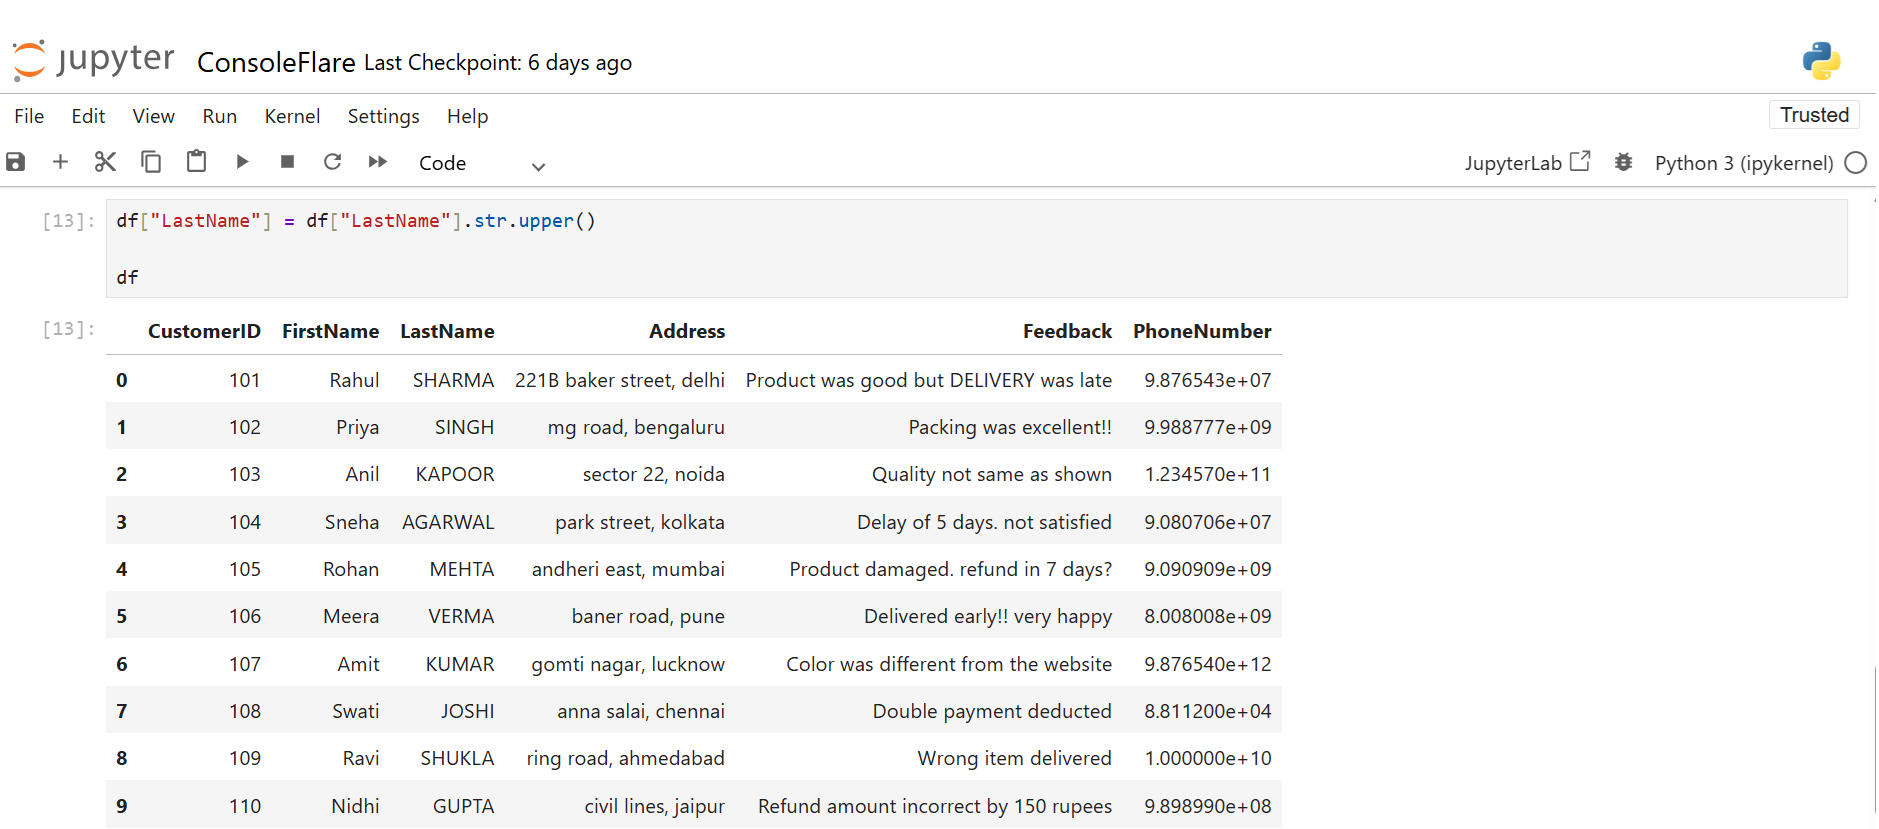This screenshot has height=829, width=1879.
Task: Save the notebook with the floppy disk icon
Action: pos(16,162)
